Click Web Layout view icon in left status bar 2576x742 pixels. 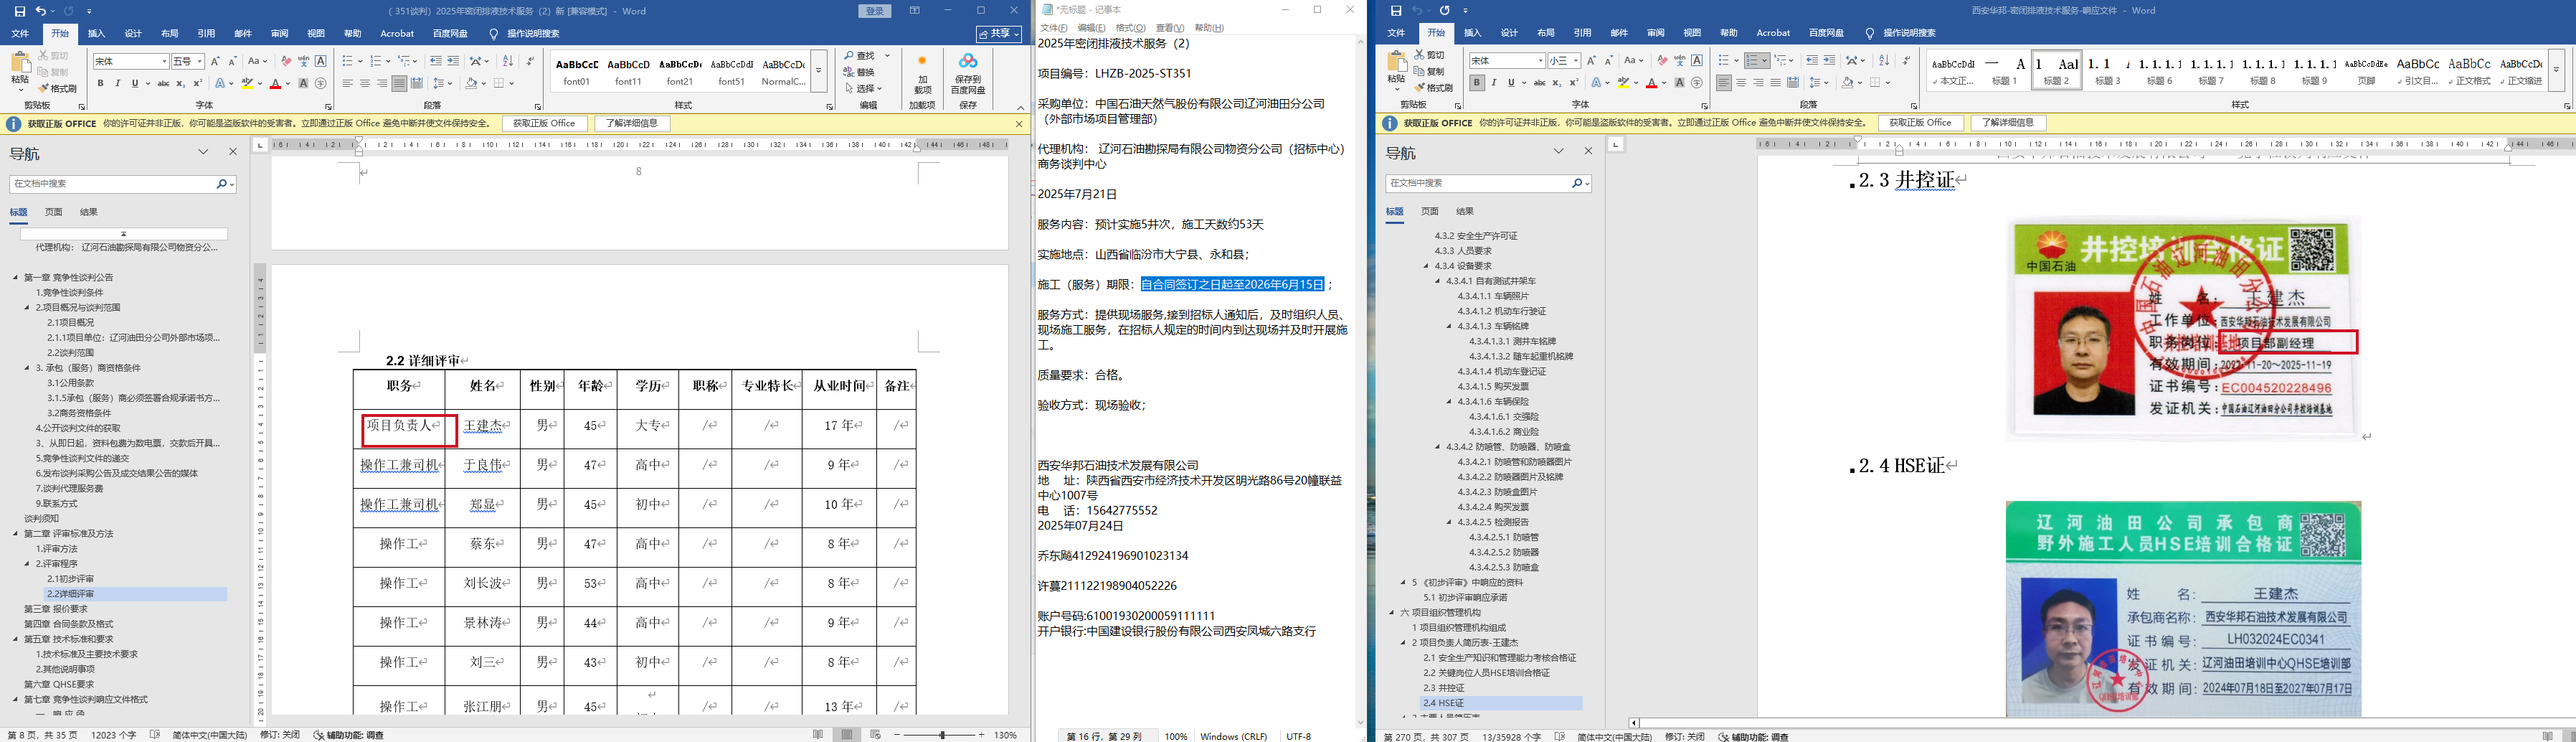pyautogui.click(x=875, y=735)
